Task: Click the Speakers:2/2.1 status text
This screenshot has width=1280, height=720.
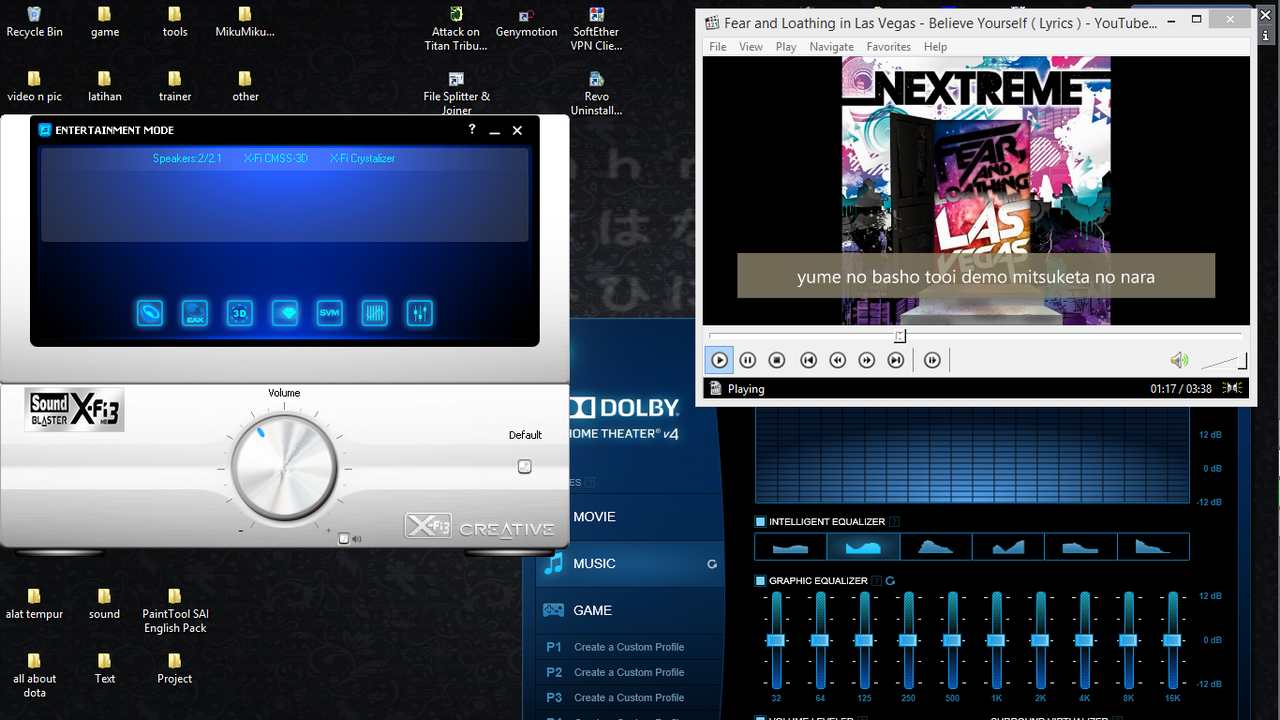Action: (187, 158)
